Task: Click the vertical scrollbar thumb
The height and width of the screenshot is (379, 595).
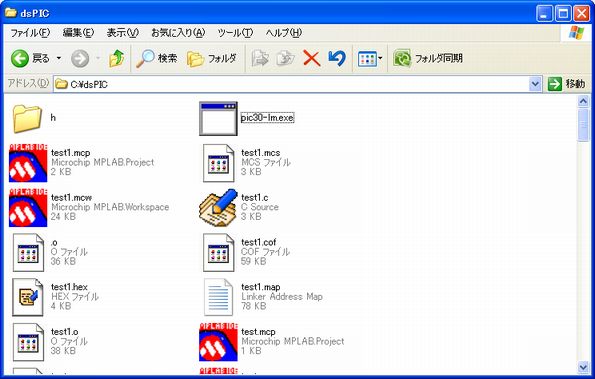Action: pos(583,124)
